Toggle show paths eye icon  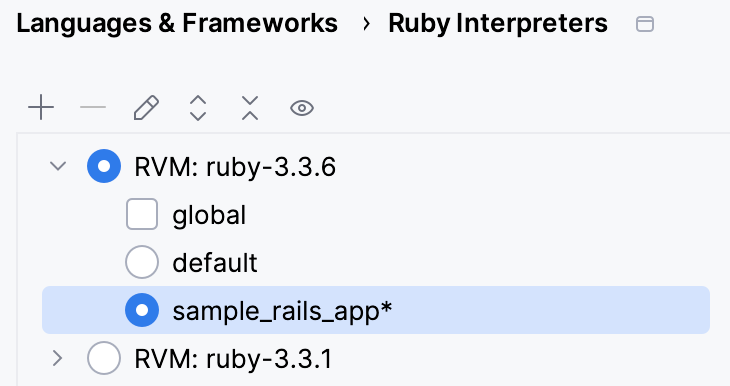(x=302, y=108)
